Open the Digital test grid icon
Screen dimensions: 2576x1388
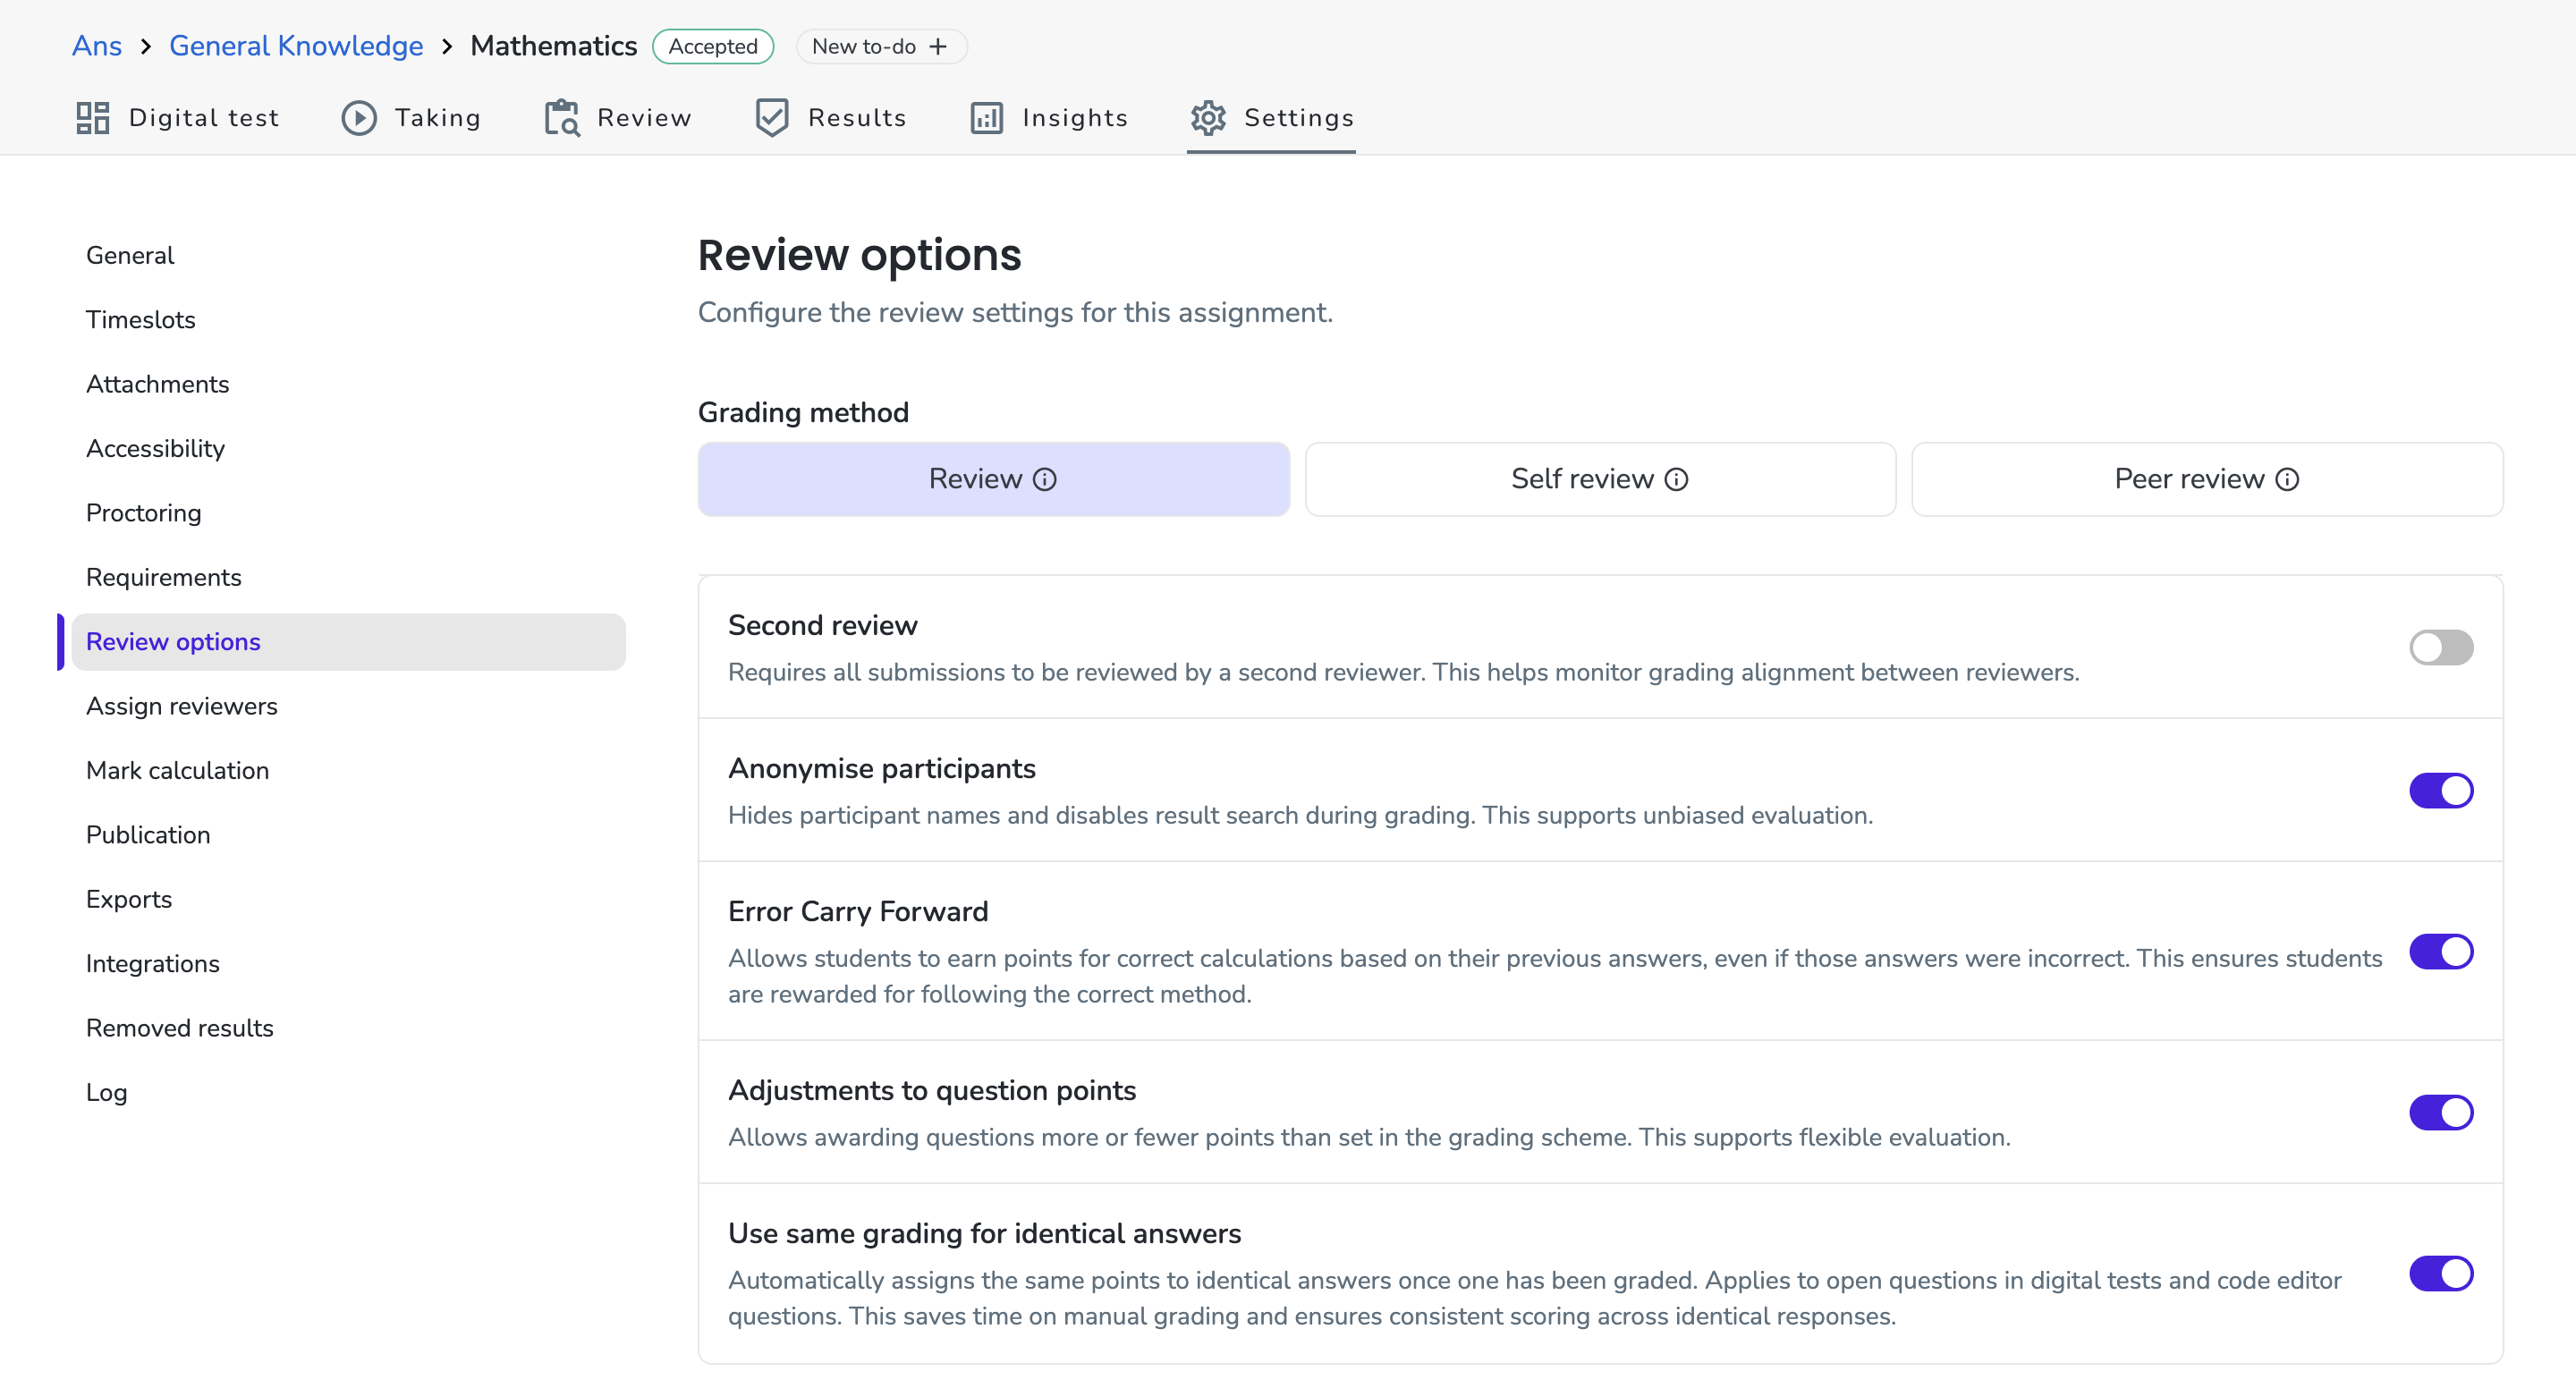pos(92,118)
